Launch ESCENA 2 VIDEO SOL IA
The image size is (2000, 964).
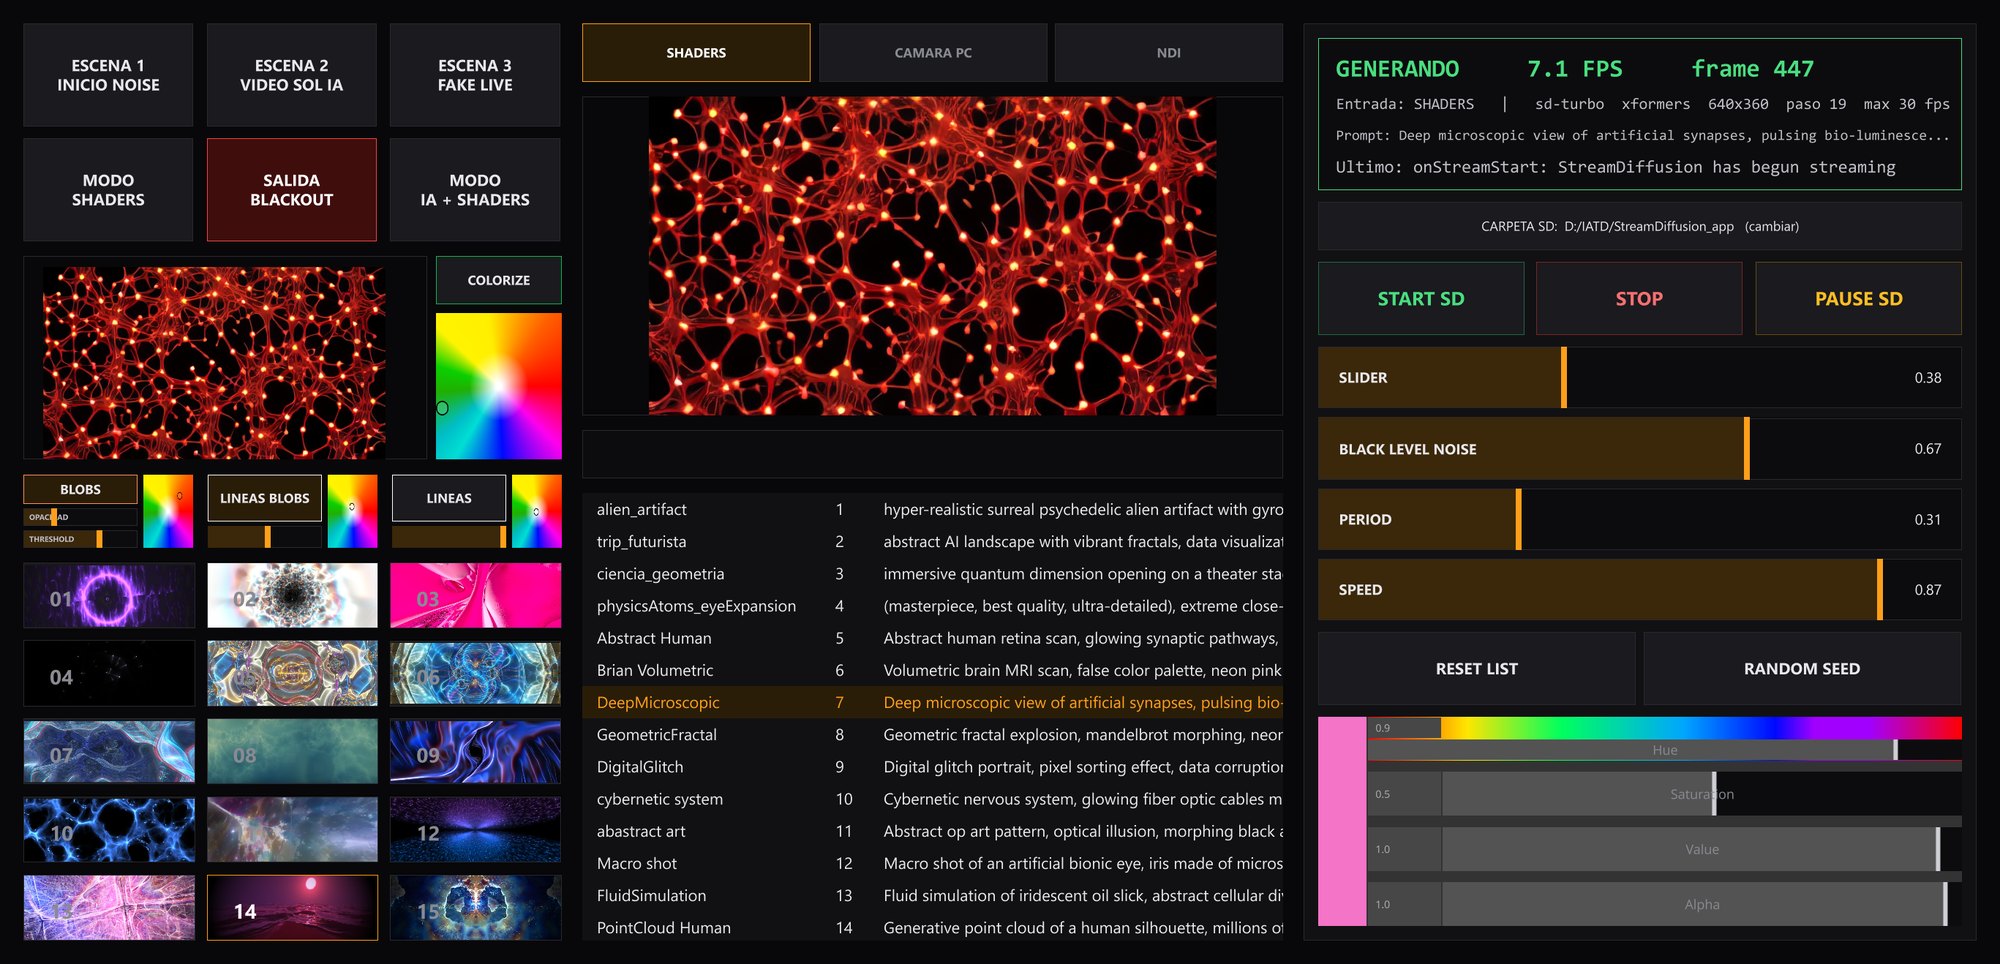coord(292,75)
